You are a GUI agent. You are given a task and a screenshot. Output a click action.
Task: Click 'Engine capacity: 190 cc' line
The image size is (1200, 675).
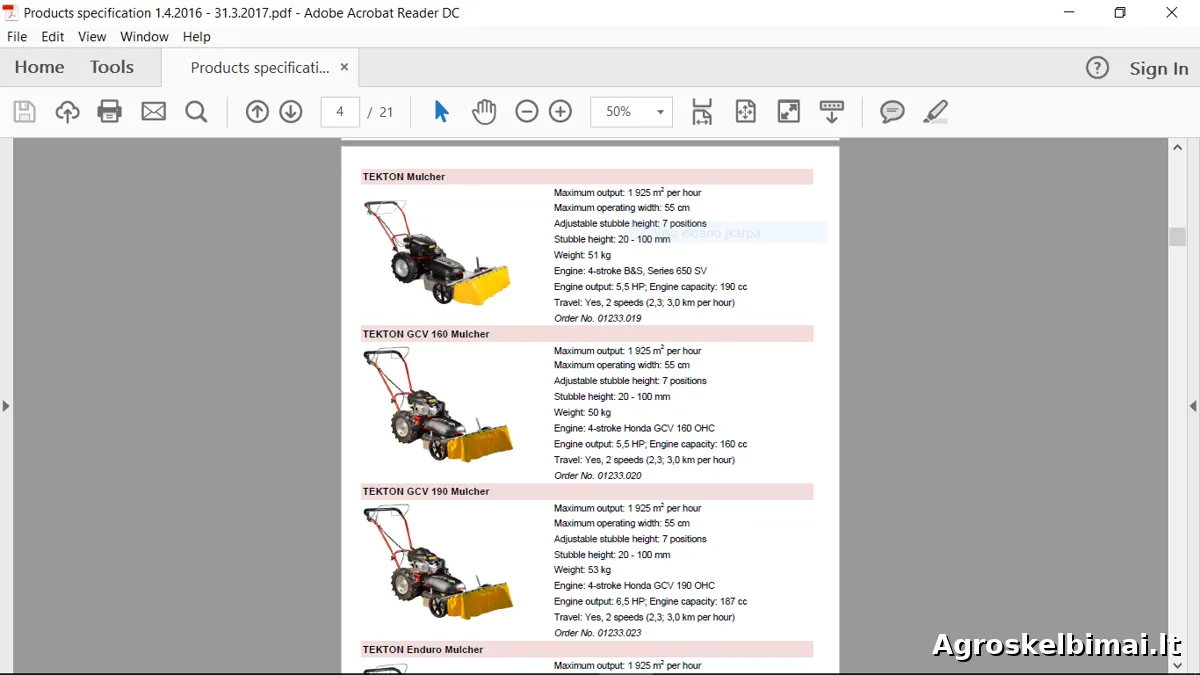[698, 287]
